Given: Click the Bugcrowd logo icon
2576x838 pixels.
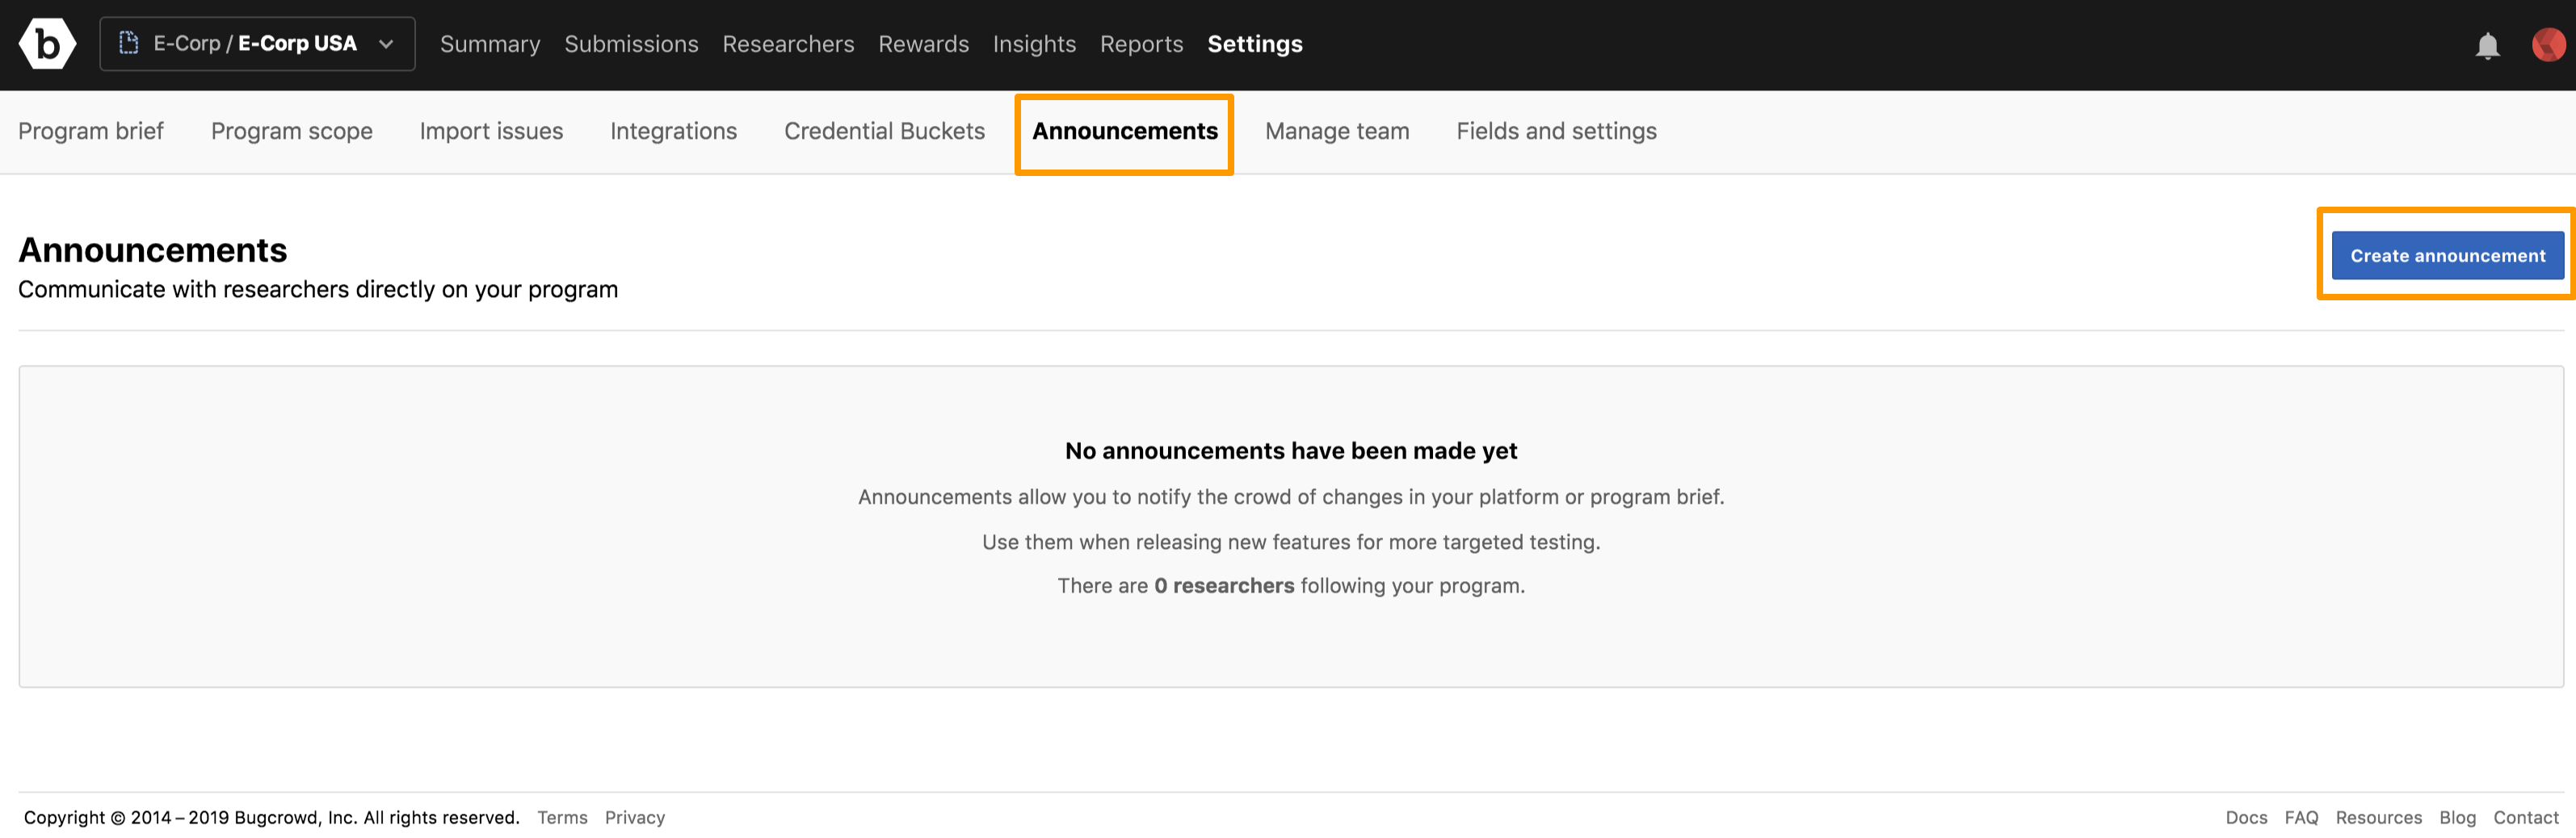Looking at the screenshot, I should click(x=47, y=44).
